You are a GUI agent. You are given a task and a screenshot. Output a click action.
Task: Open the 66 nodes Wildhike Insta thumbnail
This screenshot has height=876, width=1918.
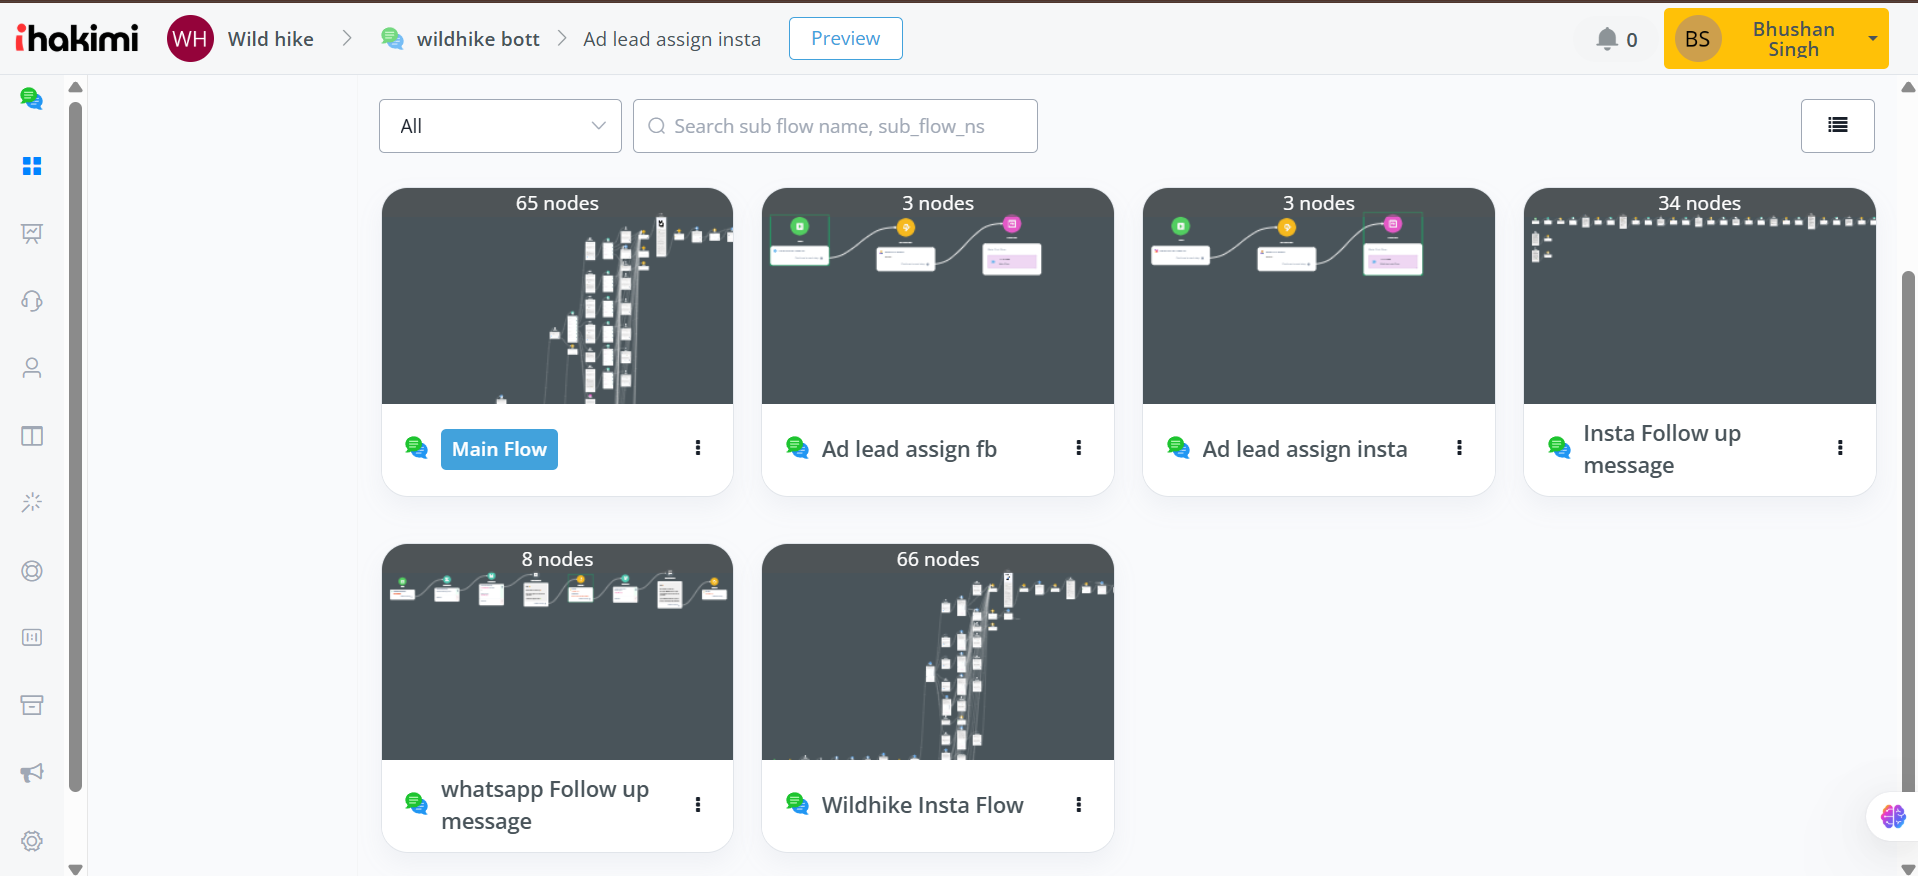coord(938,652)
